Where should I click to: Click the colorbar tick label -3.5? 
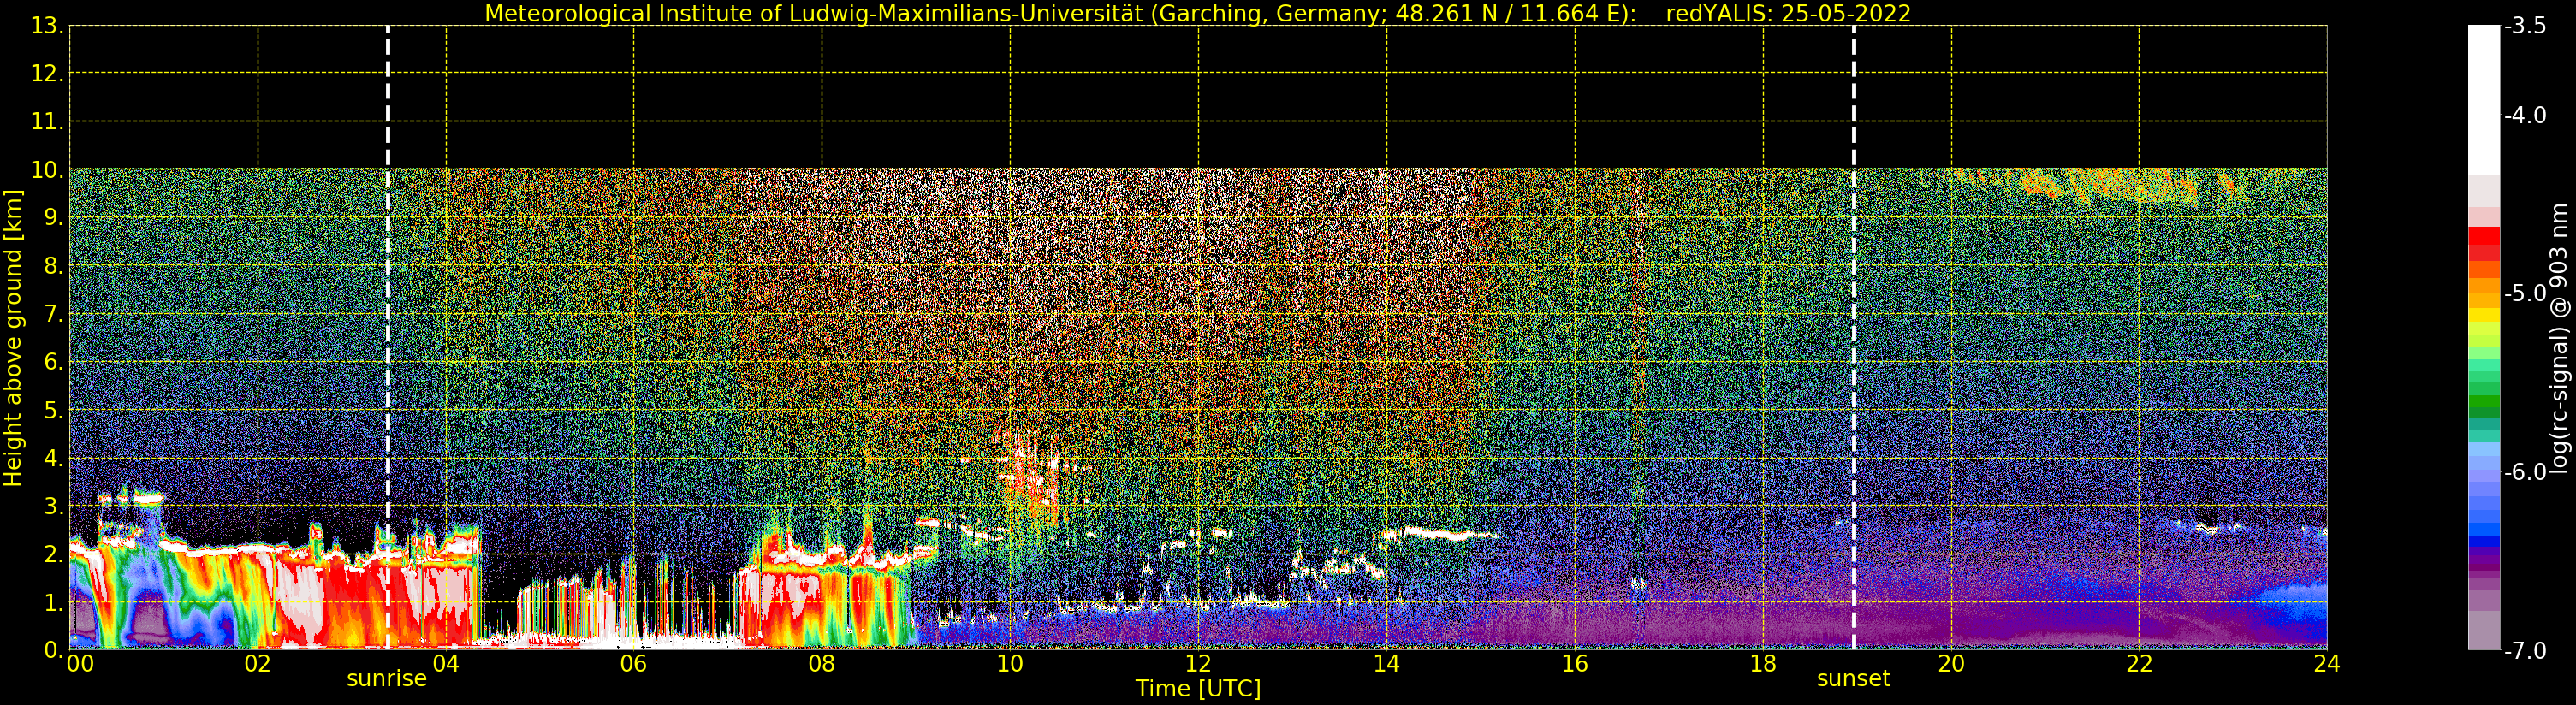coord(2525,26)
